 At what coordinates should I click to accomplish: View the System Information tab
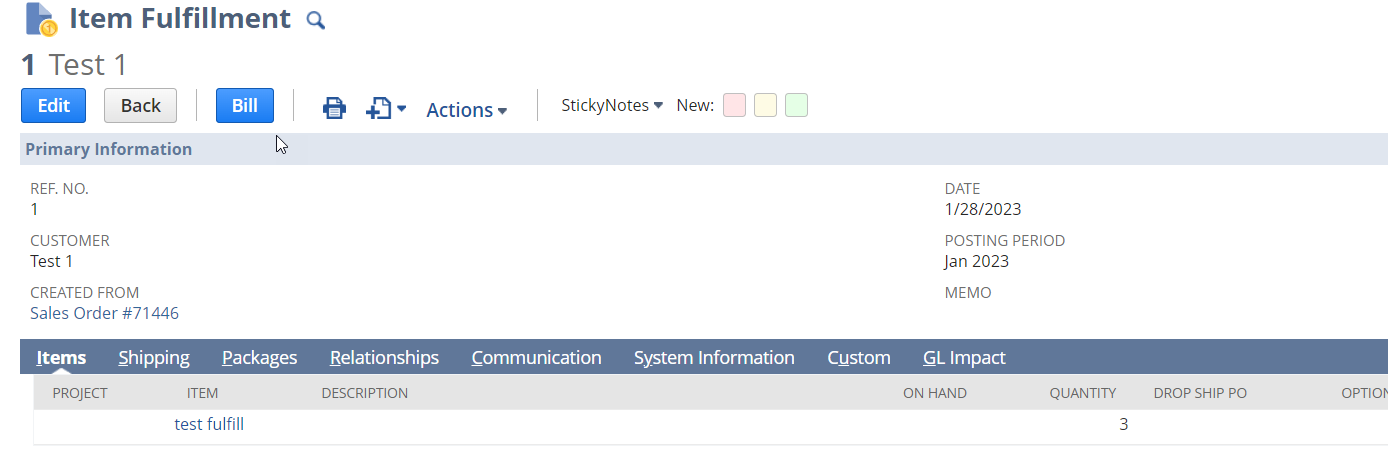click(714, 357)
